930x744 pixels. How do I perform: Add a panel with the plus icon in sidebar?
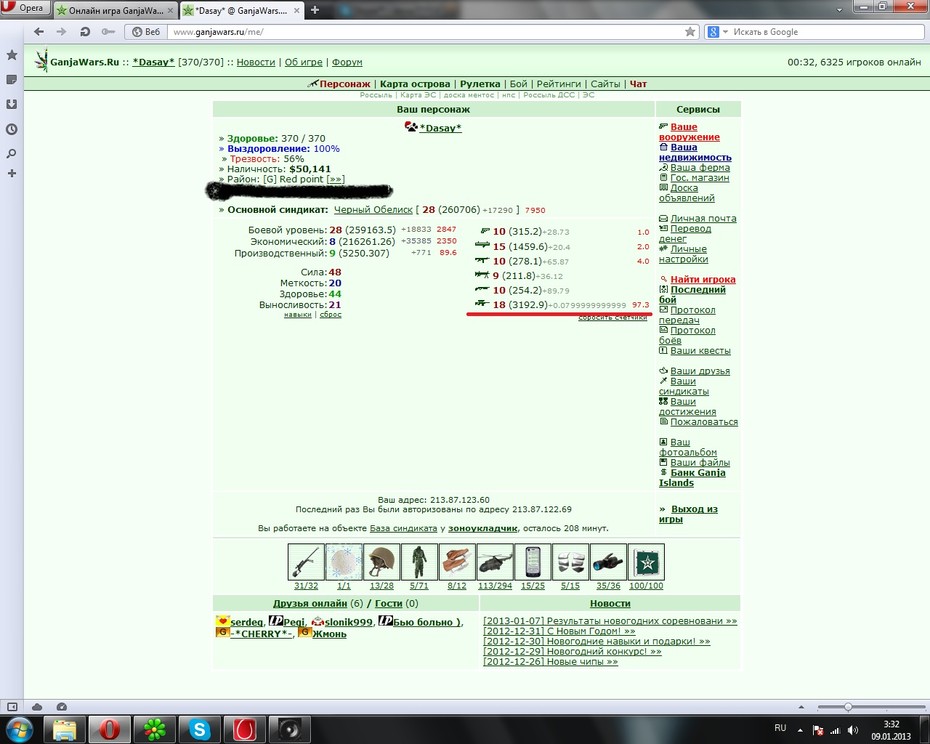[11, 173]
